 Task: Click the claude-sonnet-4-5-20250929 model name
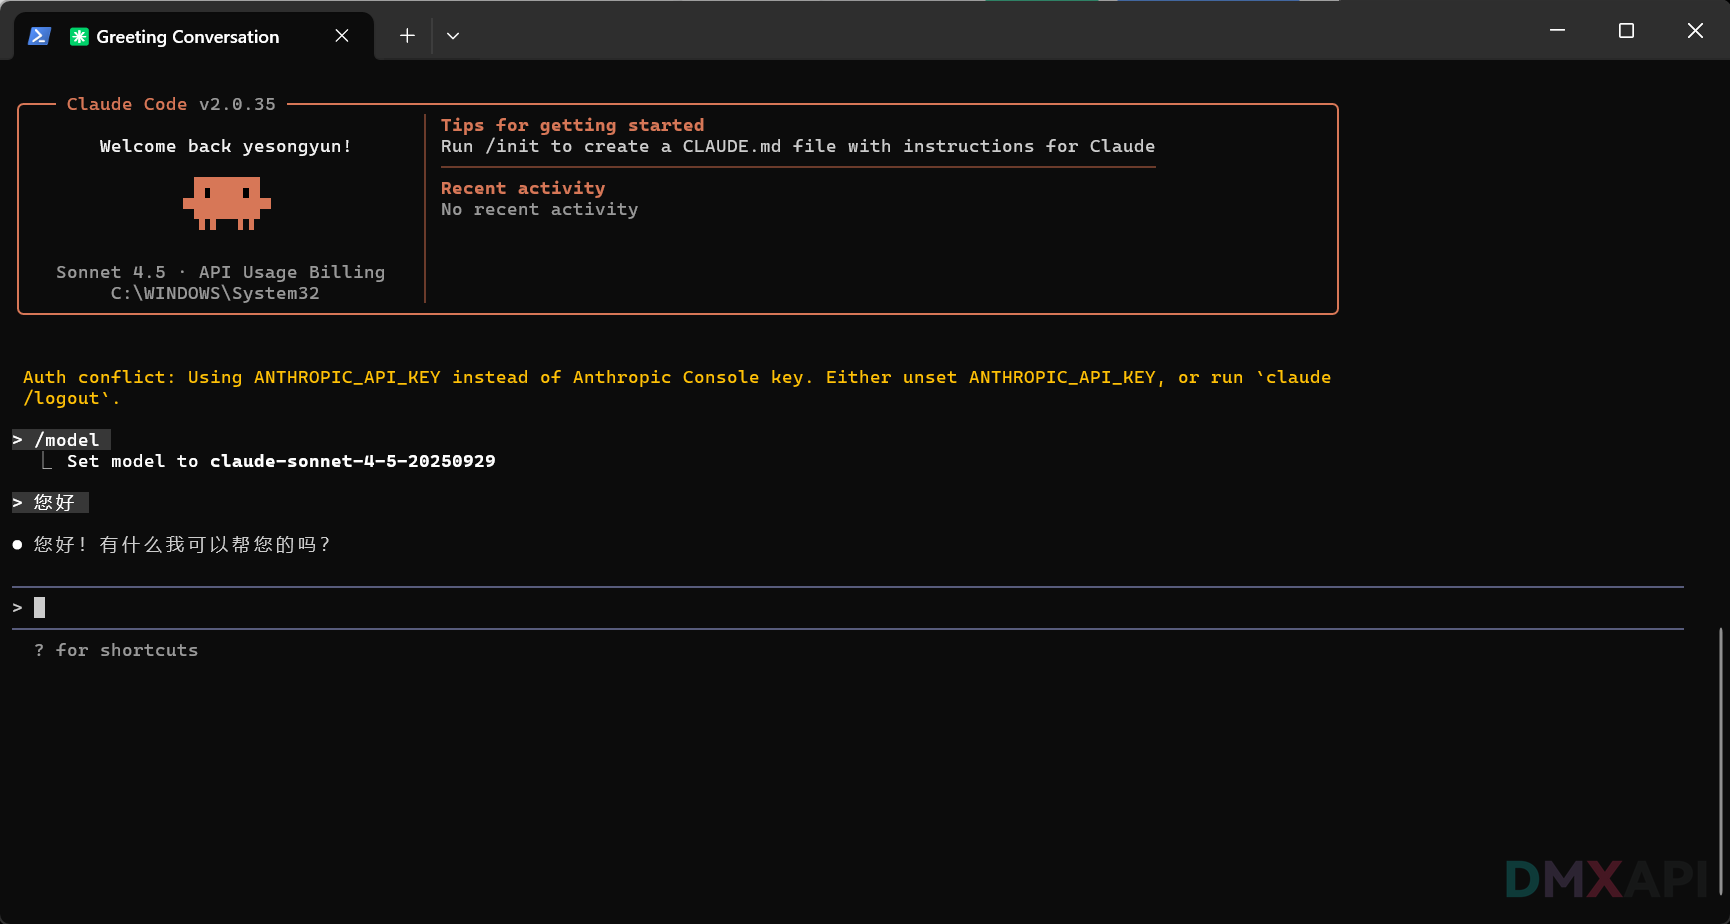point(352,461)
